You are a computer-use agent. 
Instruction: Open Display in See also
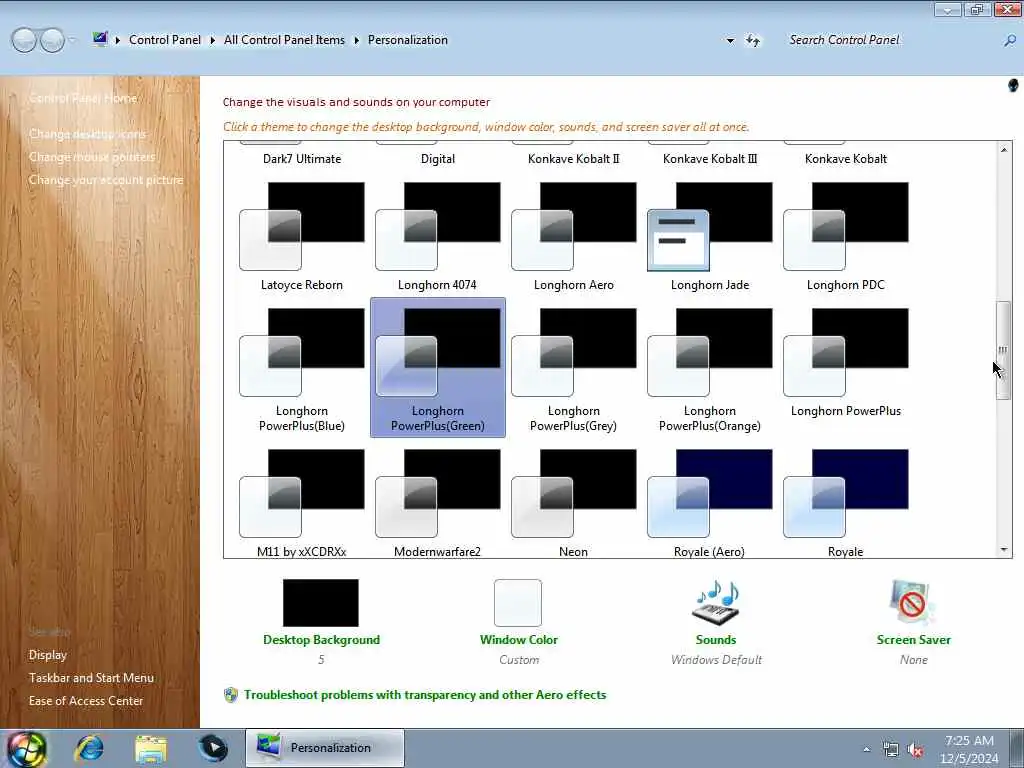pos(48,655)
